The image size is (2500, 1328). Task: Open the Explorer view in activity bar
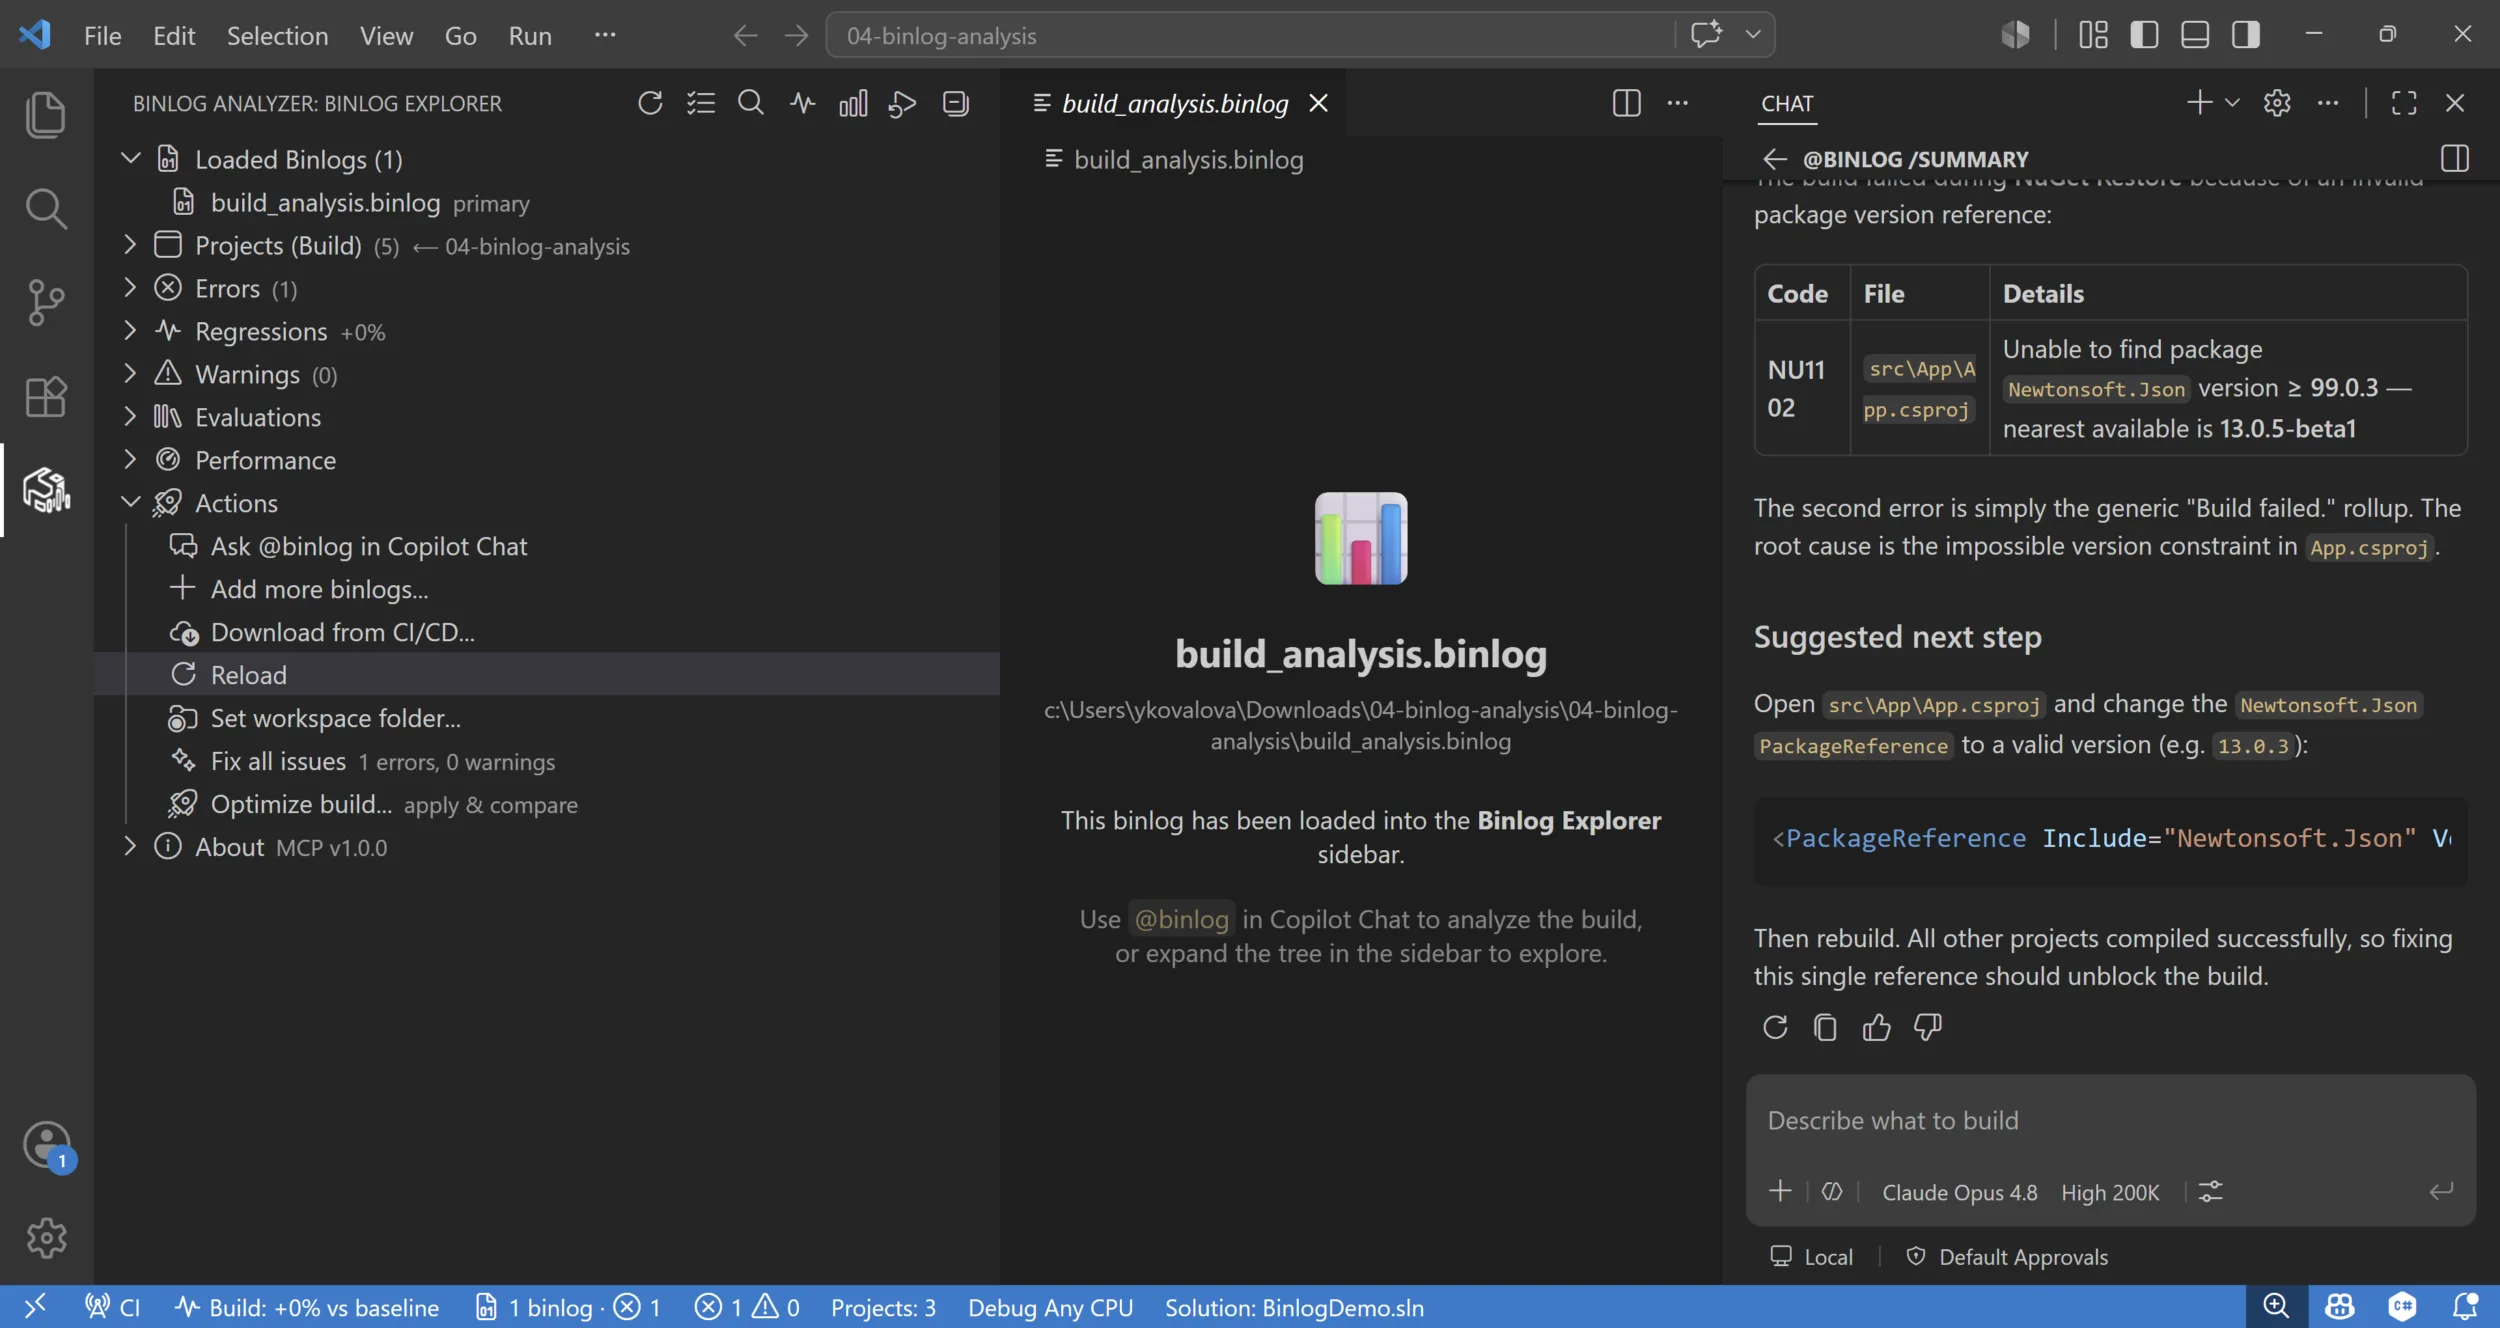[x=46, y=114]
